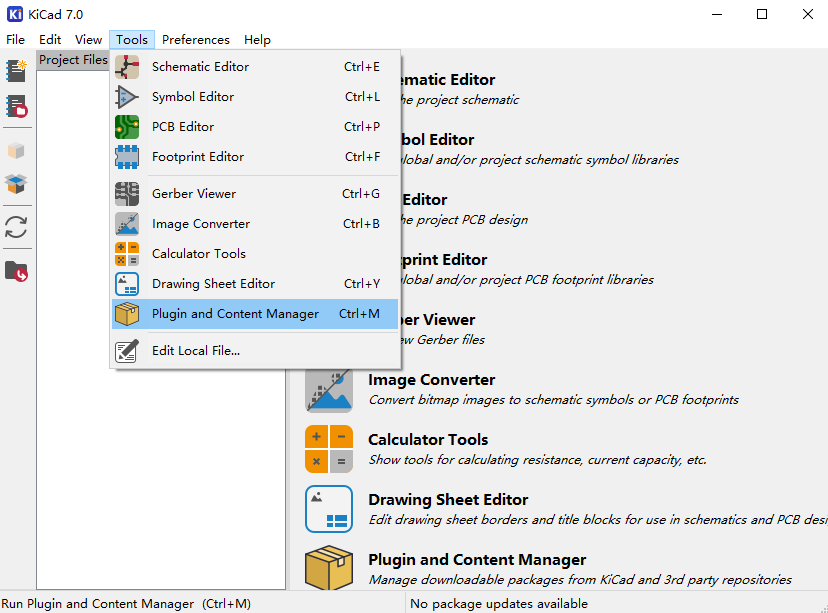This screenshot has height=613, width=828.
Task: Click 'No package updates available' status text
Action: [x=498, y=603]
